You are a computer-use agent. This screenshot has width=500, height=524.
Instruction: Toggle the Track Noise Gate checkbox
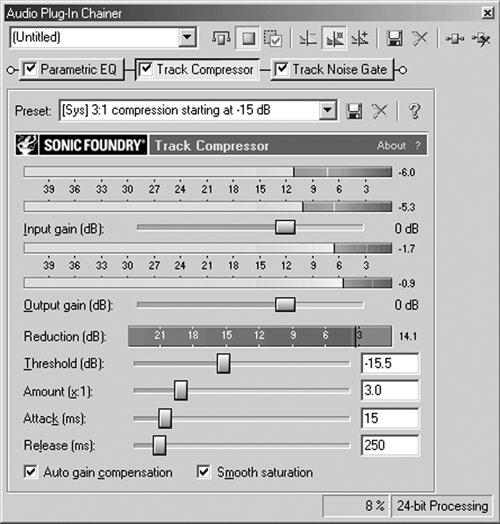pos(282,69)
